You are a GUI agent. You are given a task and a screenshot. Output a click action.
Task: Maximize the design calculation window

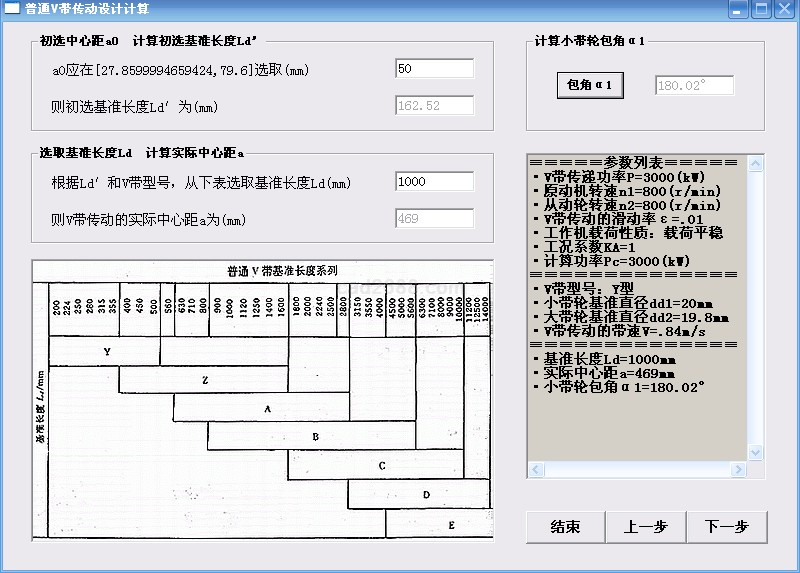click(x=761, y=10)
